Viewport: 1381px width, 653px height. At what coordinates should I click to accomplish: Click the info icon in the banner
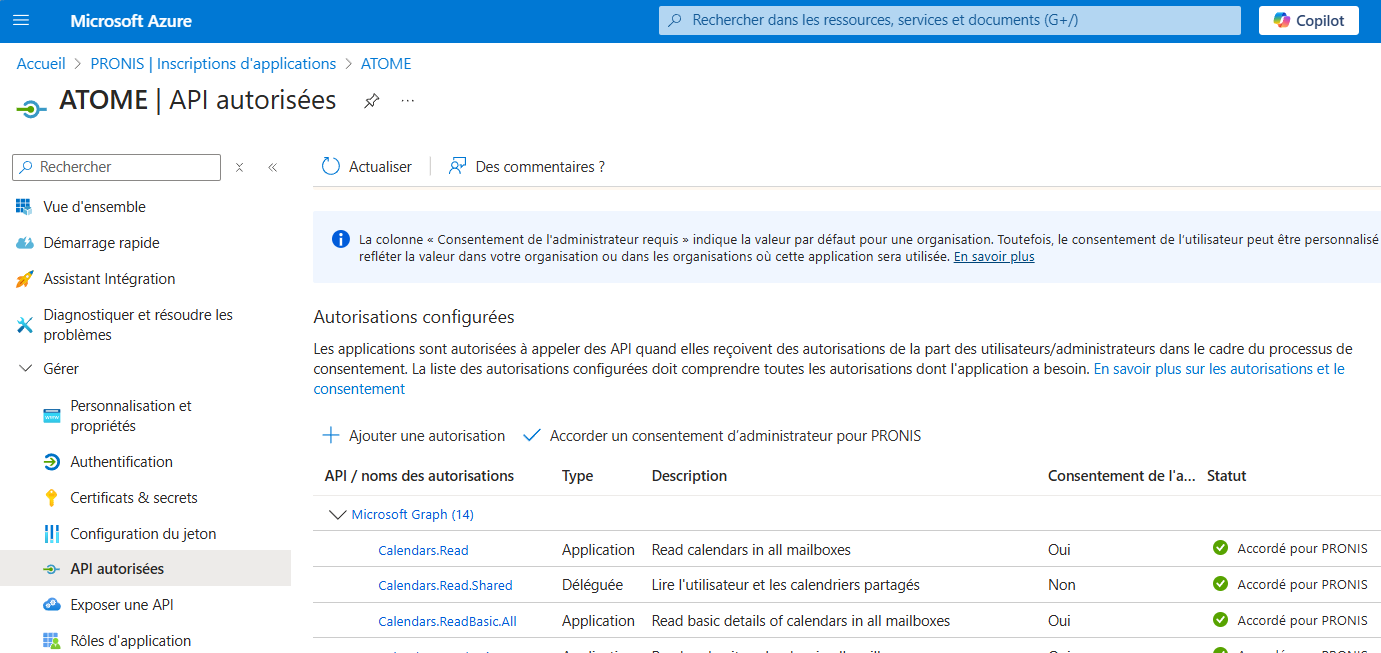[341, 239]
